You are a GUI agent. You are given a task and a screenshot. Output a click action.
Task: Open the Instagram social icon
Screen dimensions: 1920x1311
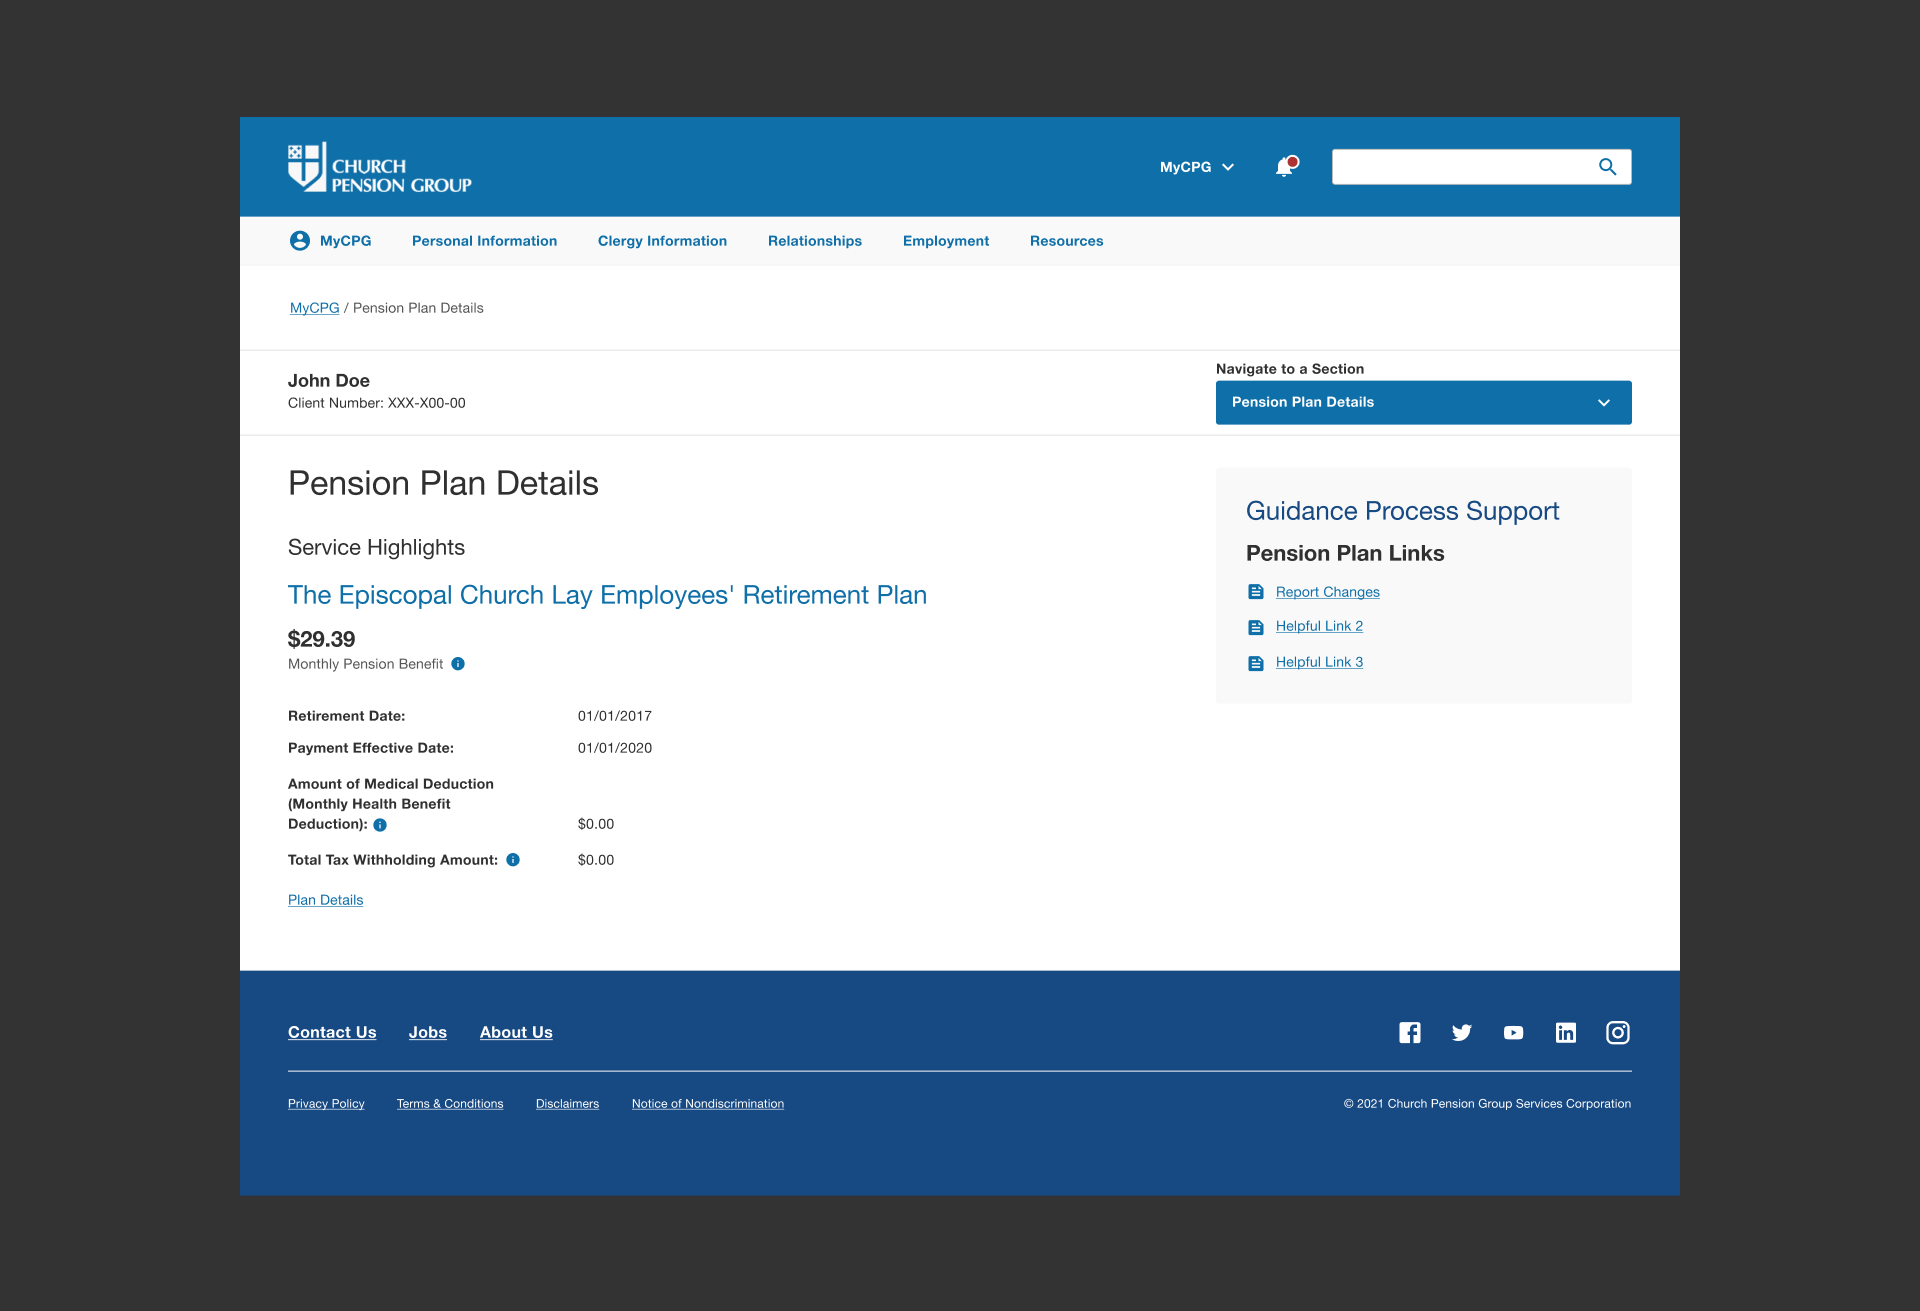(x=1618, y=1033)
